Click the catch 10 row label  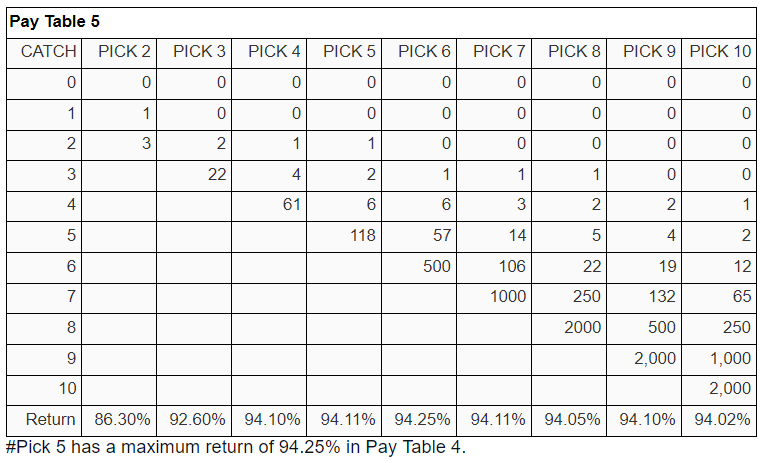(67, 389)
